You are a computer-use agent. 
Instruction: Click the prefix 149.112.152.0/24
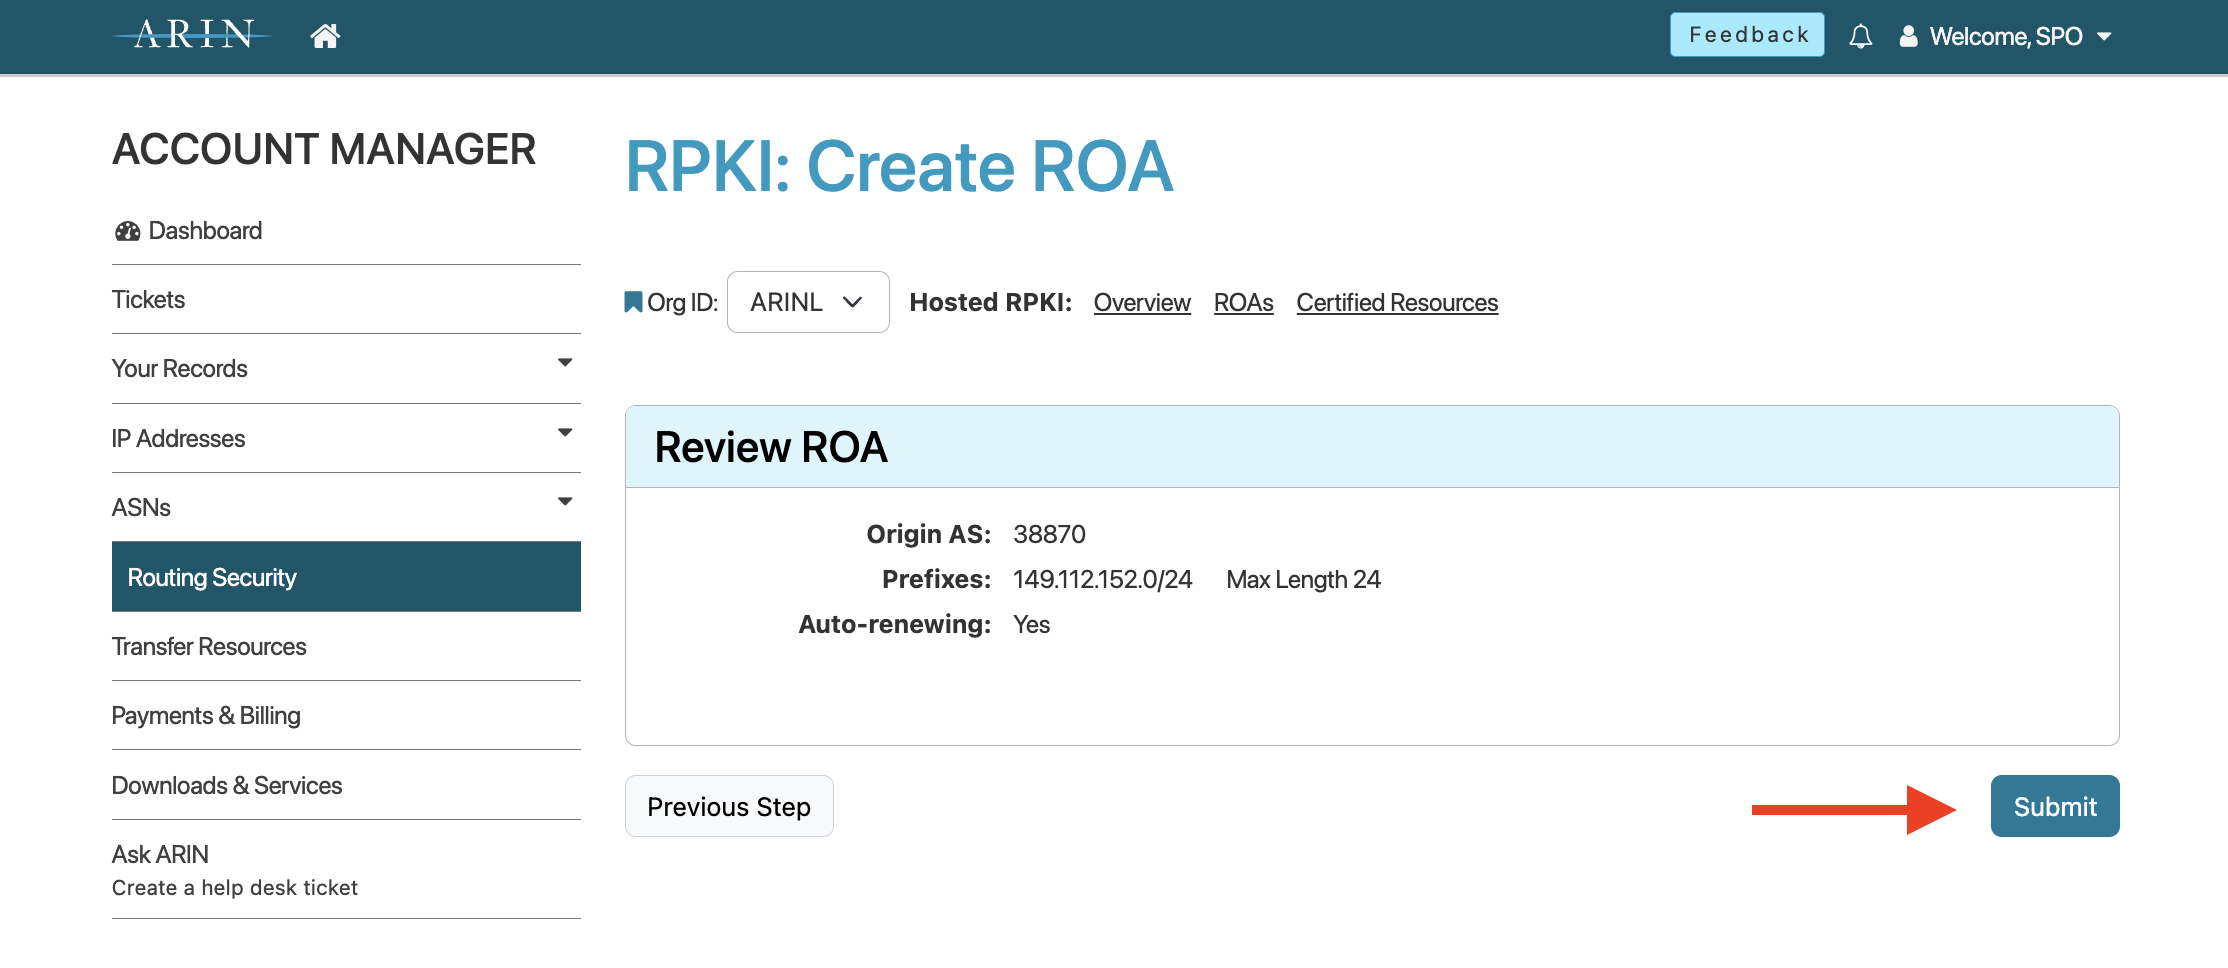[1102, 579]
